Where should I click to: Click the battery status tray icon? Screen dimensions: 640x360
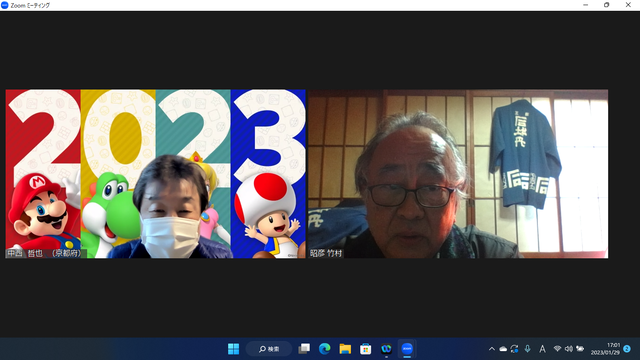tap(580, 349)
